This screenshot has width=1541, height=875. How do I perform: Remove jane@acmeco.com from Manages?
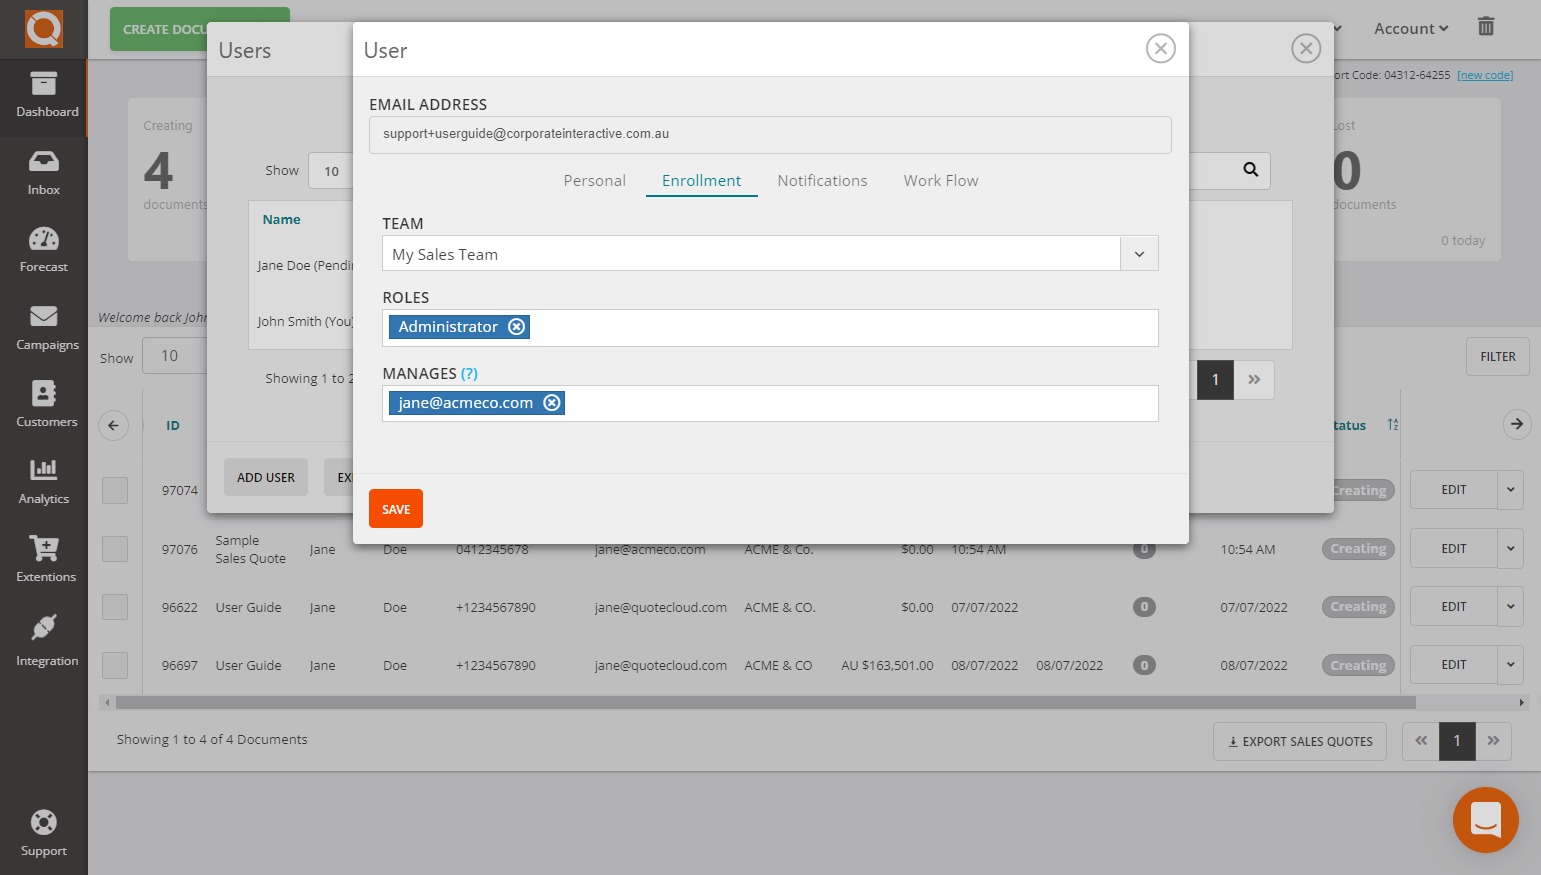(x=552, y=403)
